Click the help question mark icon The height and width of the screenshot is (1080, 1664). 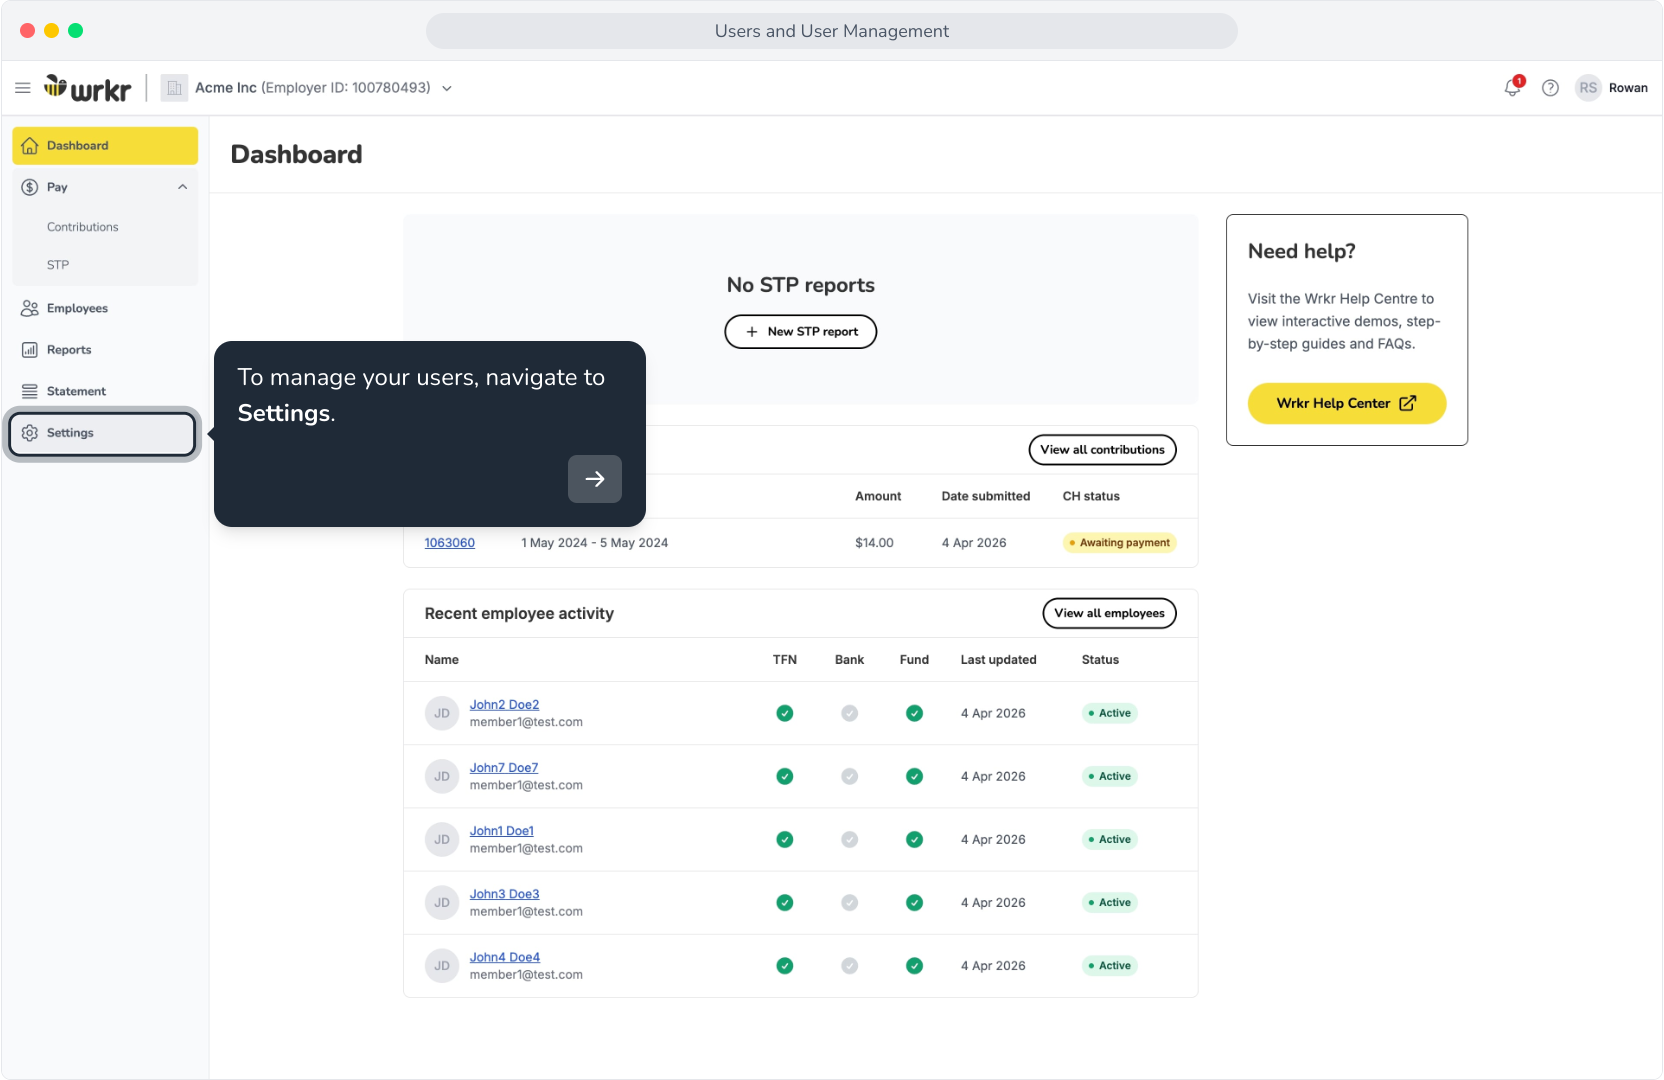click(1550, 88)
